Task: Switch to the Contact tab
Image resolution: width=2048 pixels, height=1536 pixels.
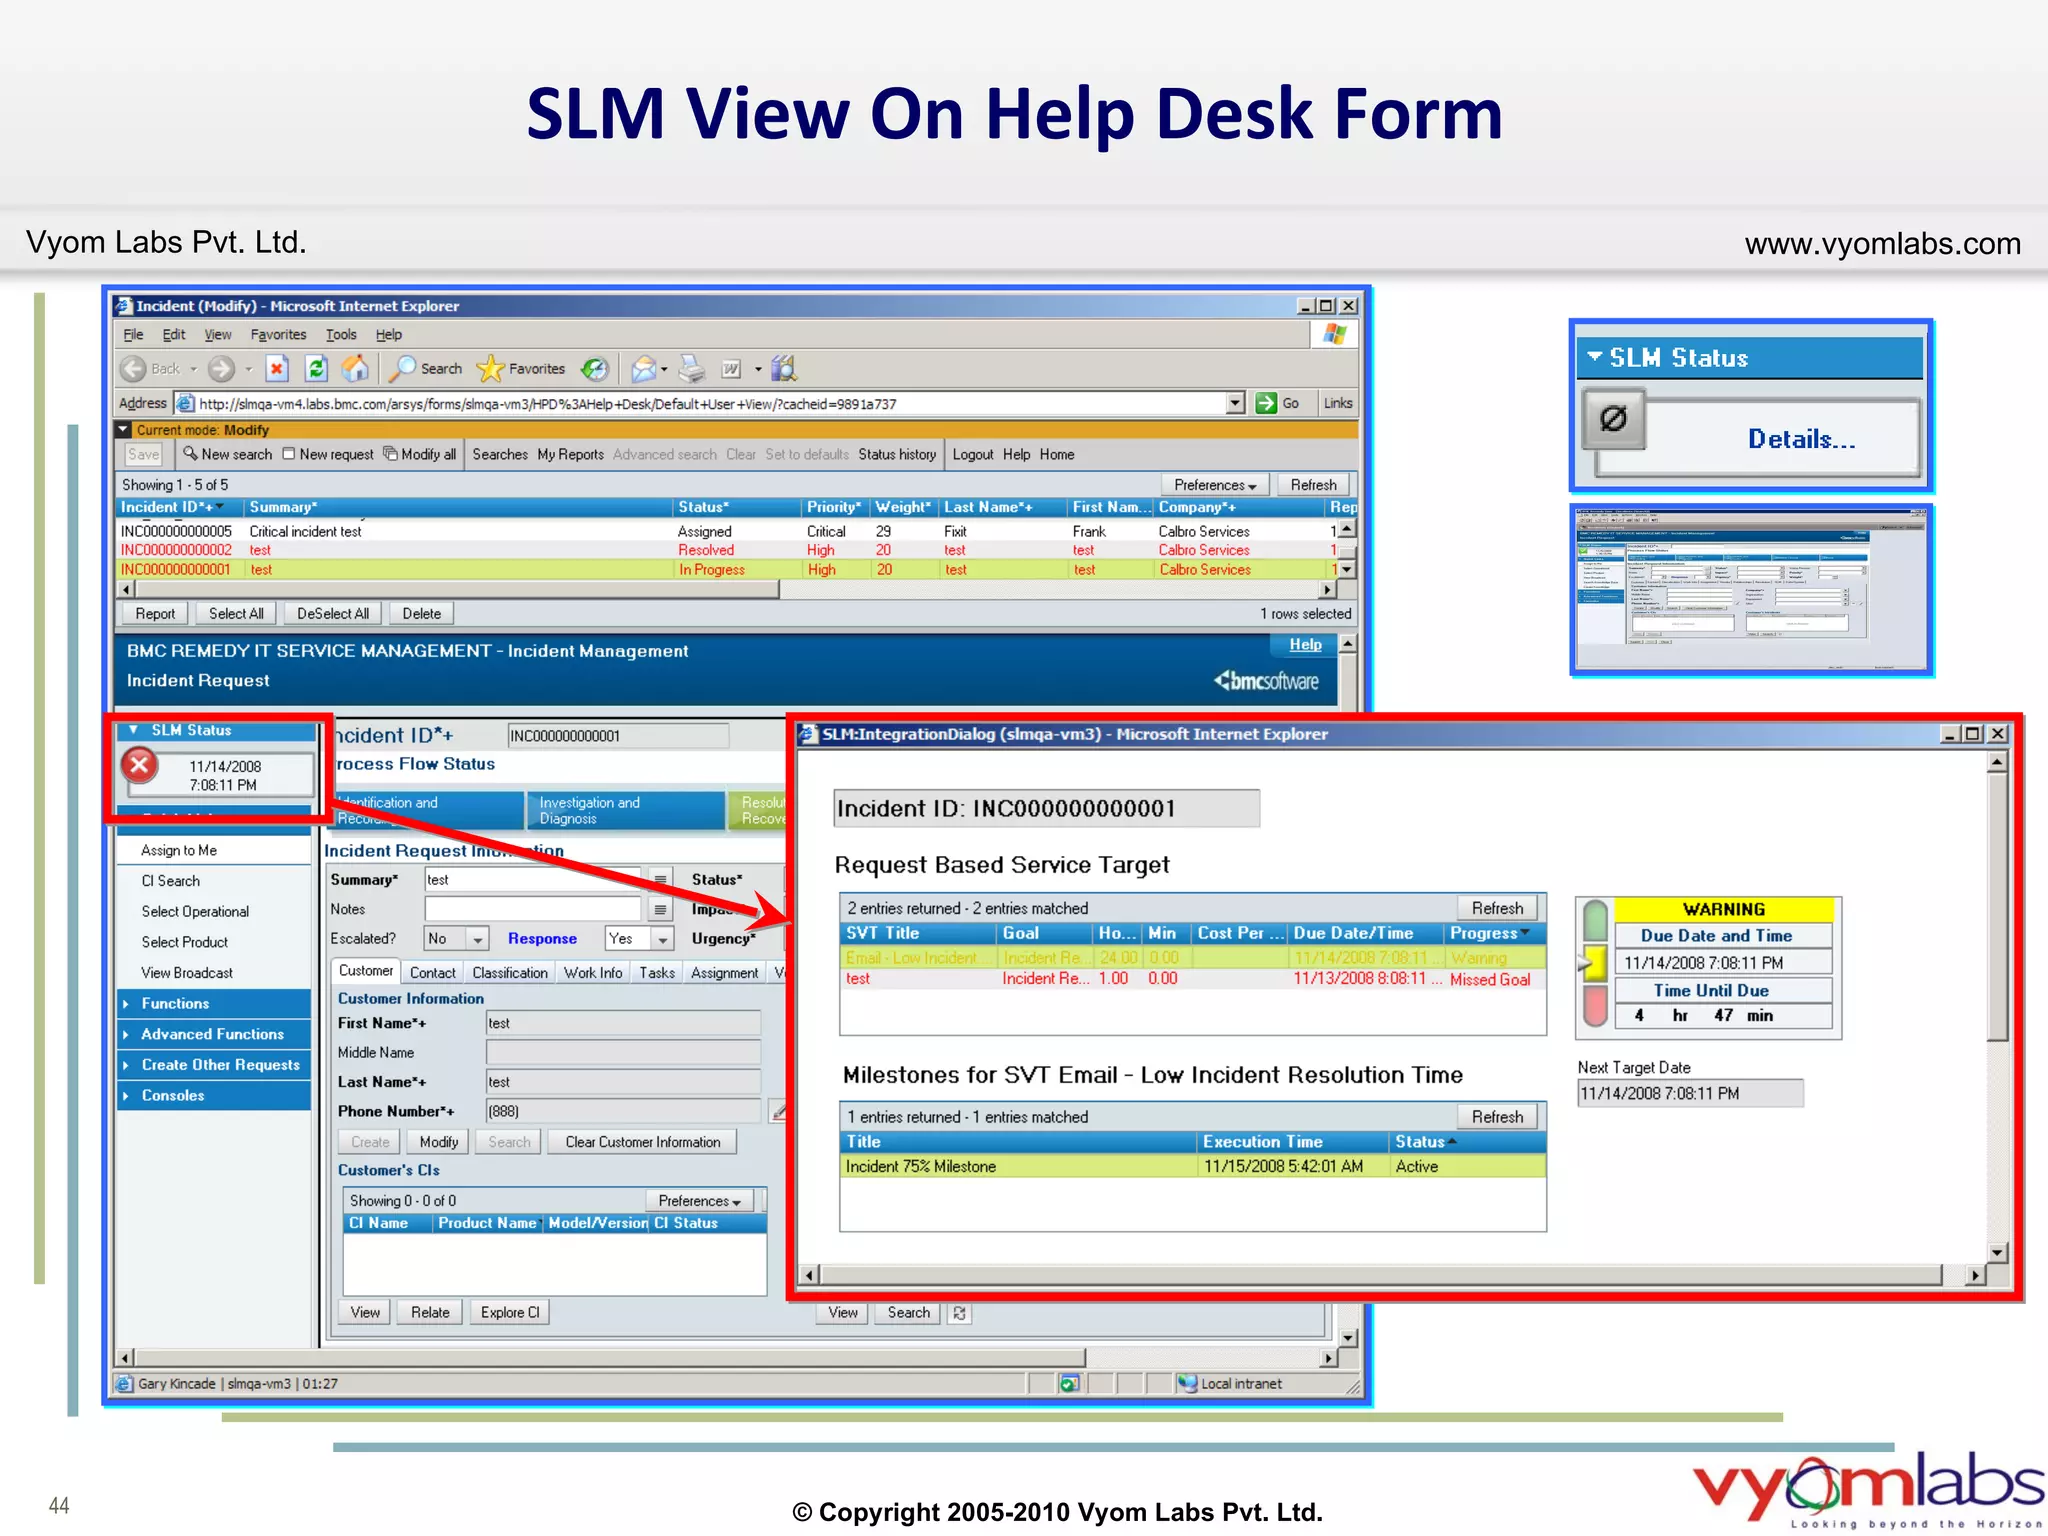Action: point(433,973)
